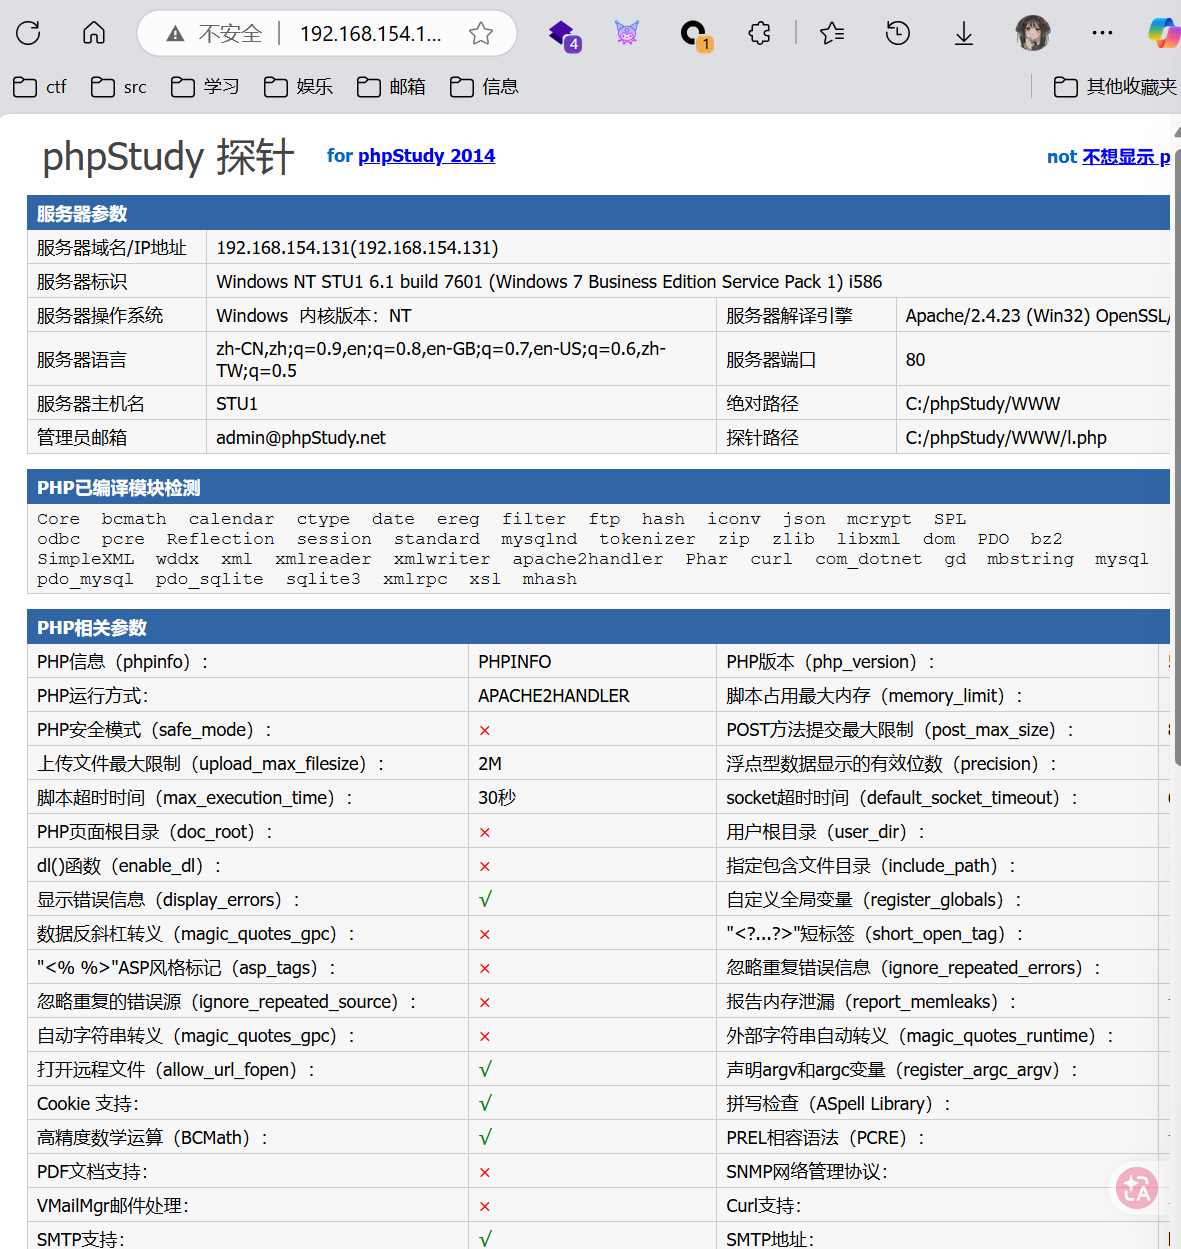This screenshot has width=1181, height=1249.
Task: Click the Cookie 支持 green checkmark
Action: click(485, 1104)
